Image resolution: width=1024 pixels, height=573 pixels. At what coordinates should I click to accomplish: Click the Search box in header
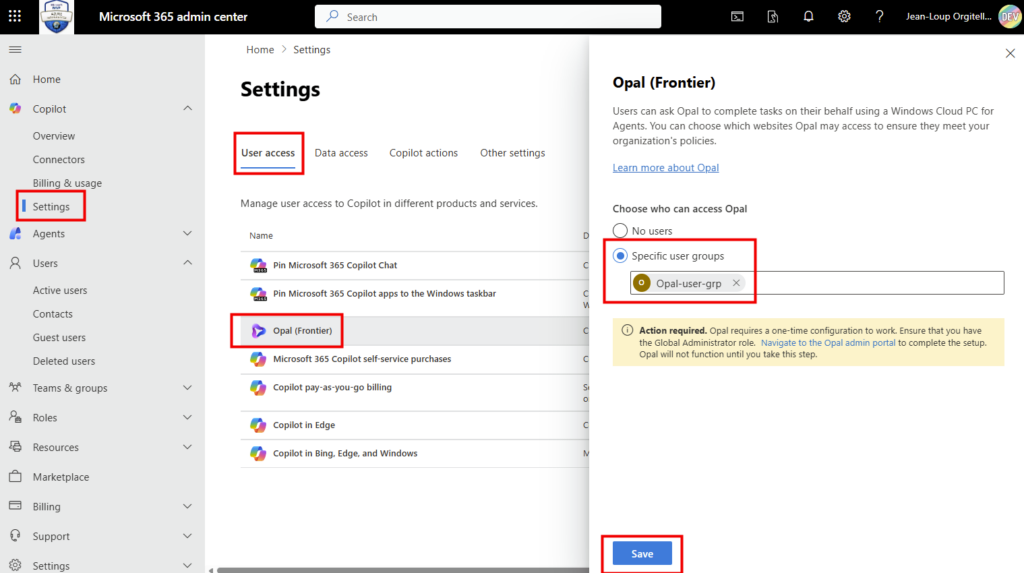[x=488, y=17]
